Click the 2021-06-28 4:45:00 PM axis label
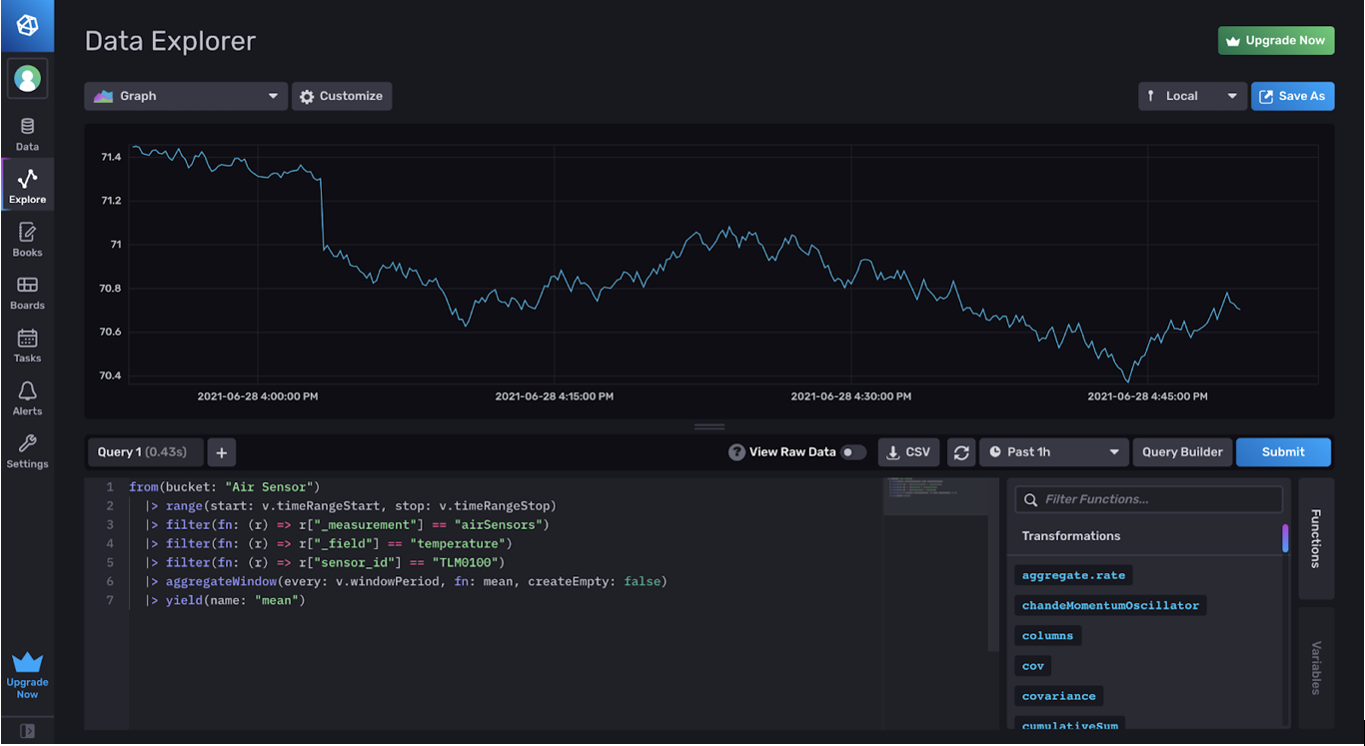This screenshot has width=1365, height=746. pyautogui.click(x=1147, y=396)
